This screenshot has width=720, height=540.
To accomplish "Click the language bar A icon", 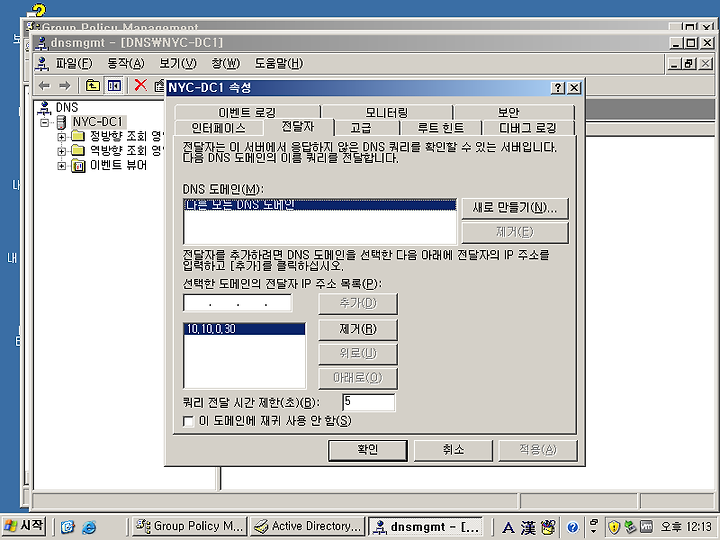I will tap(507, 528).
